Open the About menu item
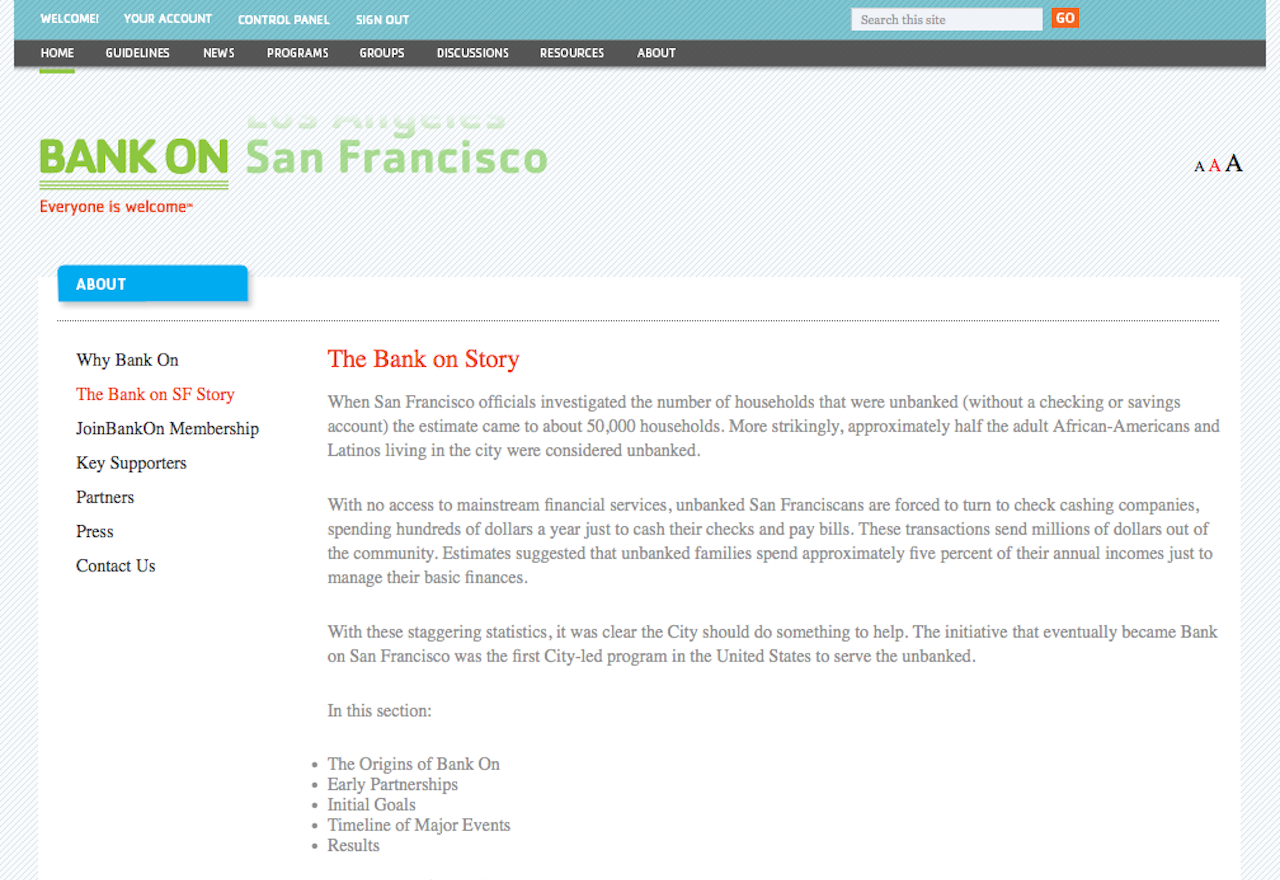 tap(657, 53)
